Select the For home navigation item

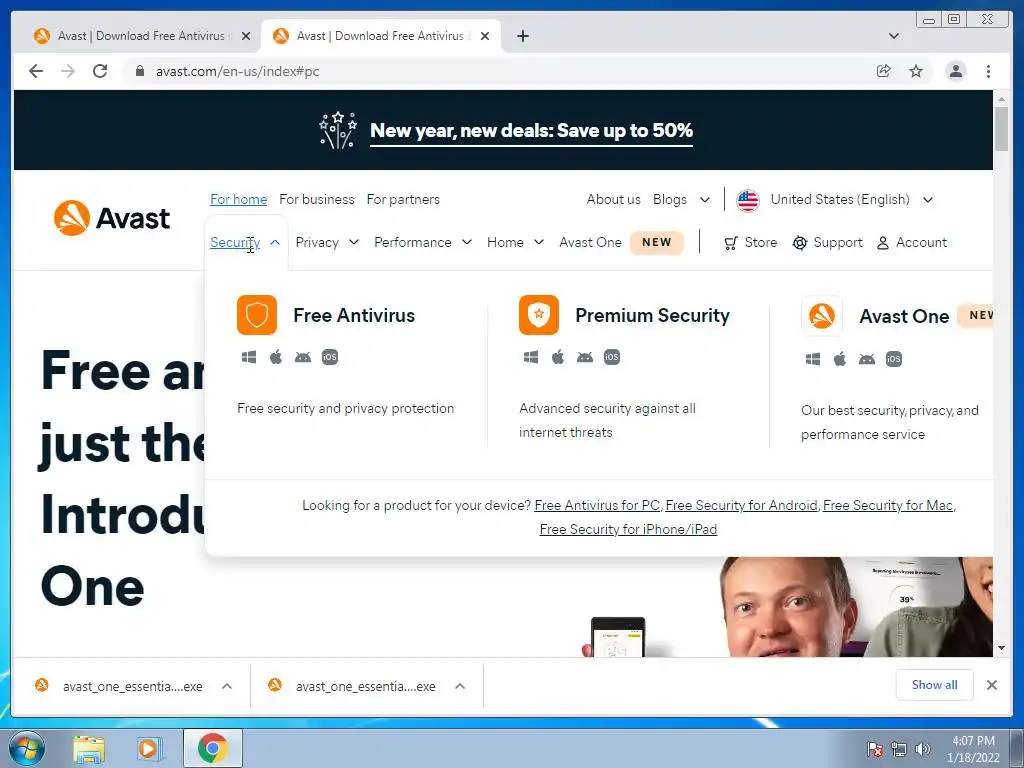click(238, 199)
